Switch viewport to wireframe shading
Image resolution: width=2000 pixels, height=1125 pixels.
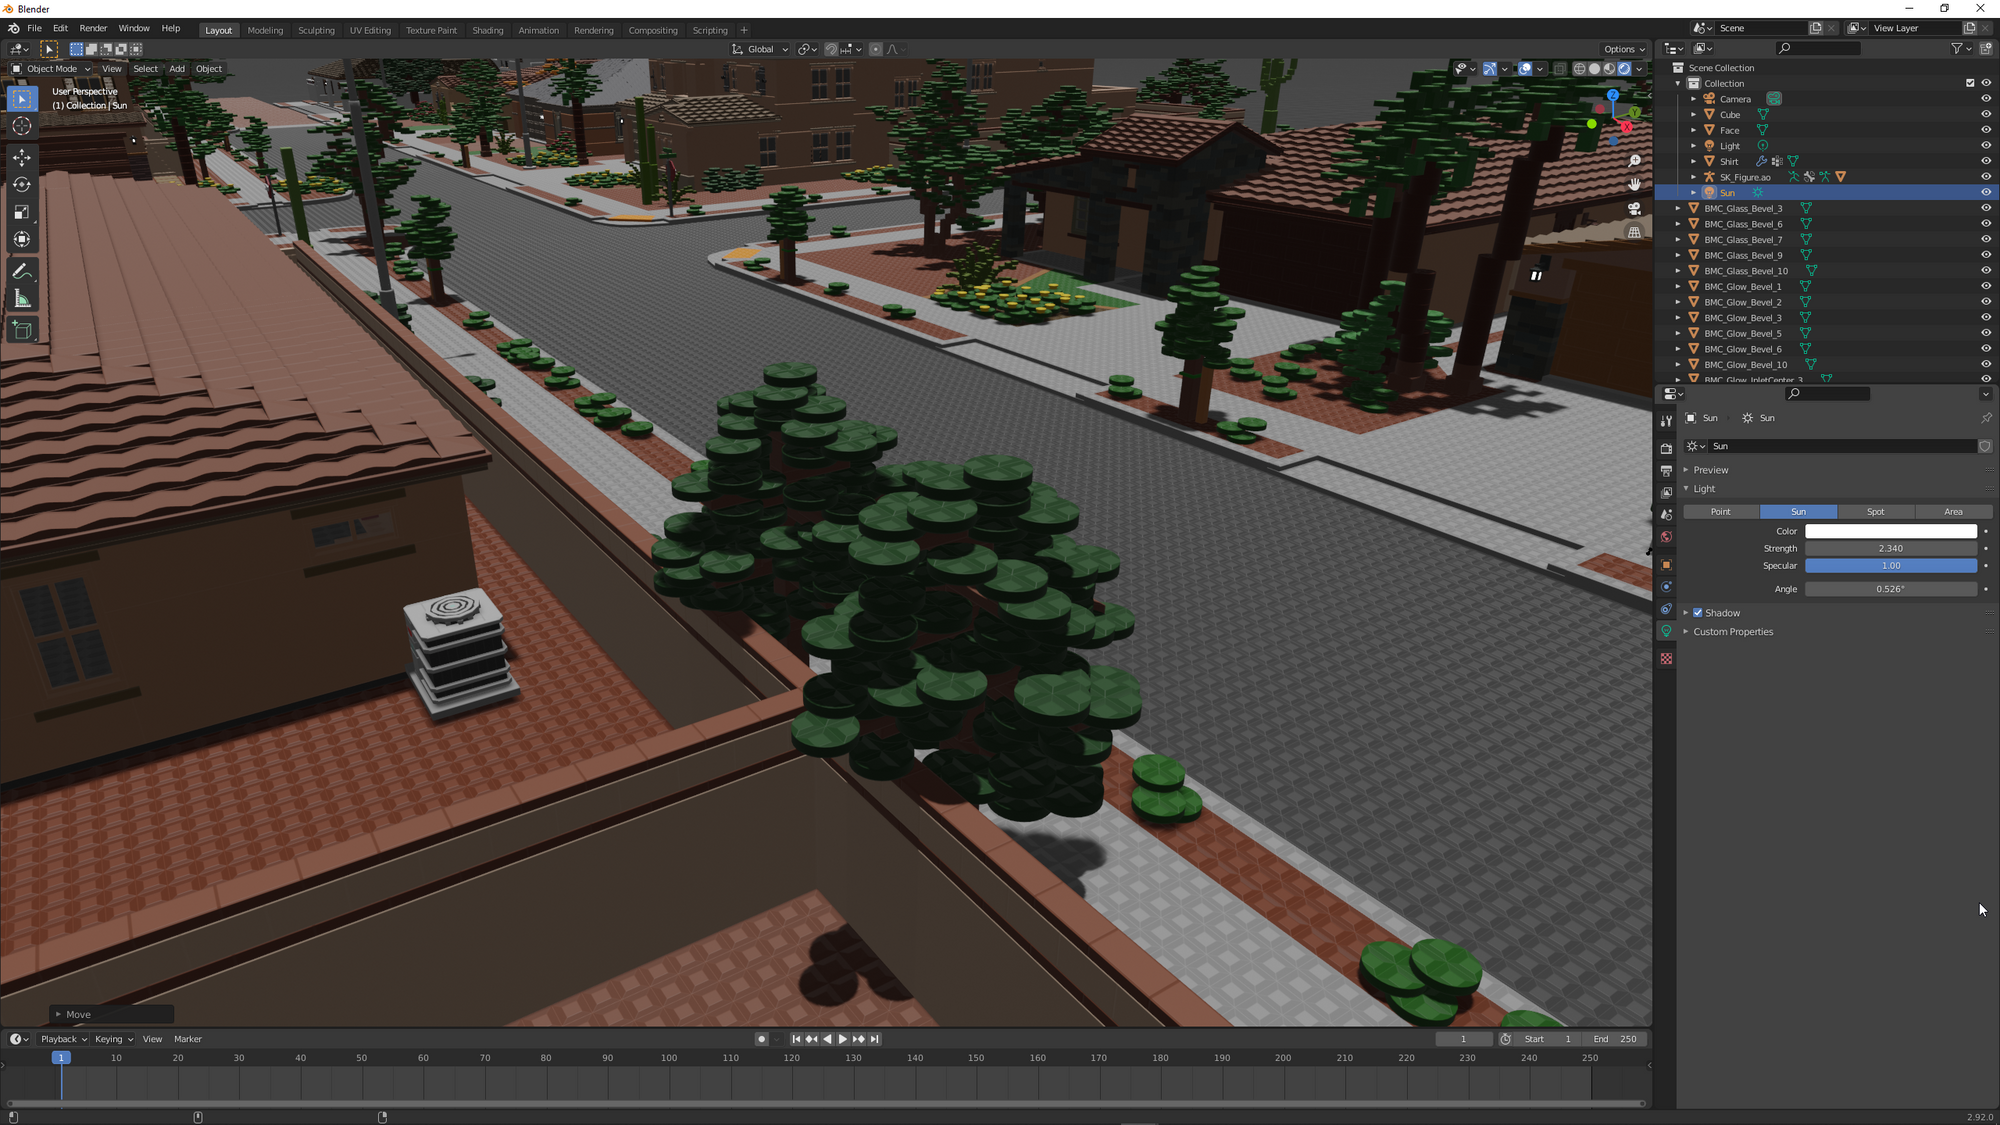(1580, 69)
